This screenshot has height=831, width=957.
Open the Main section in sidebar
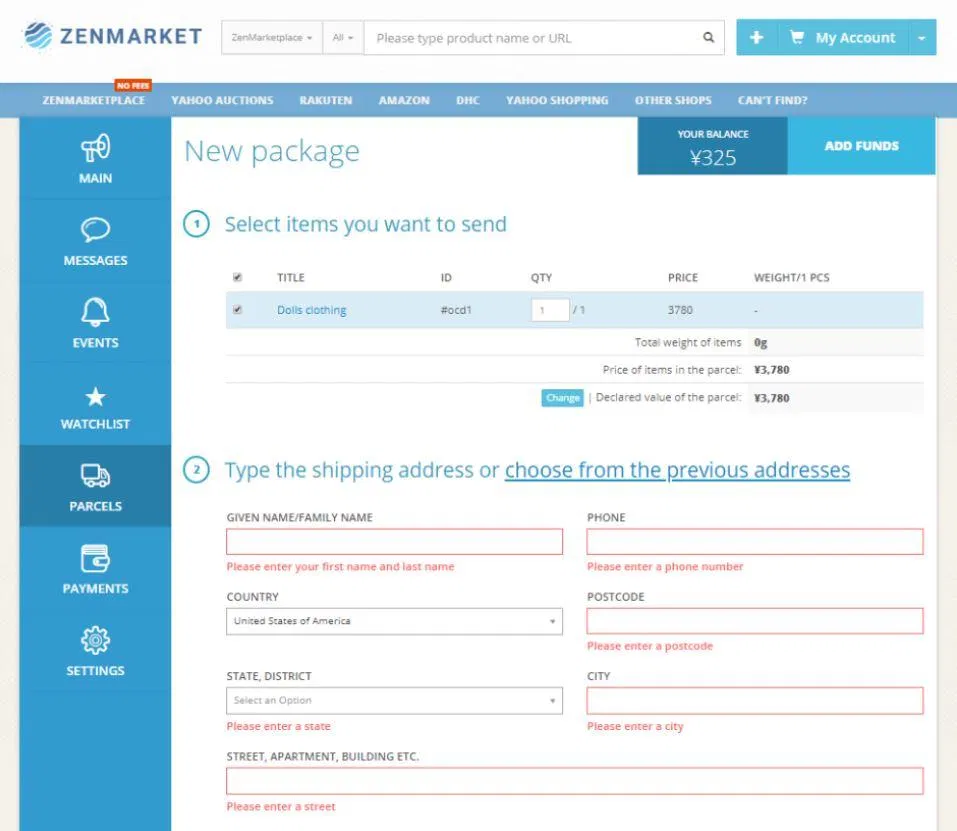[95, 158]
